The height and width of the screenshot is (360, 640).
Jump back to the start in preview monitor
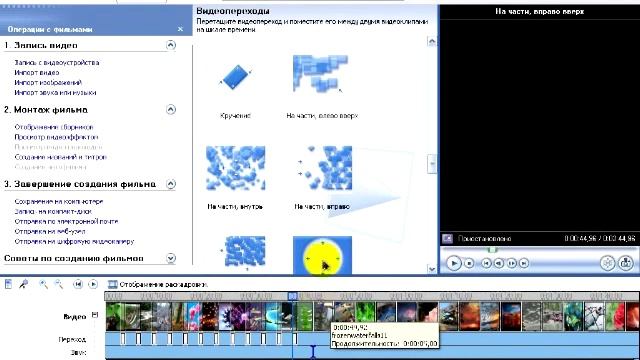pos(486,264)
